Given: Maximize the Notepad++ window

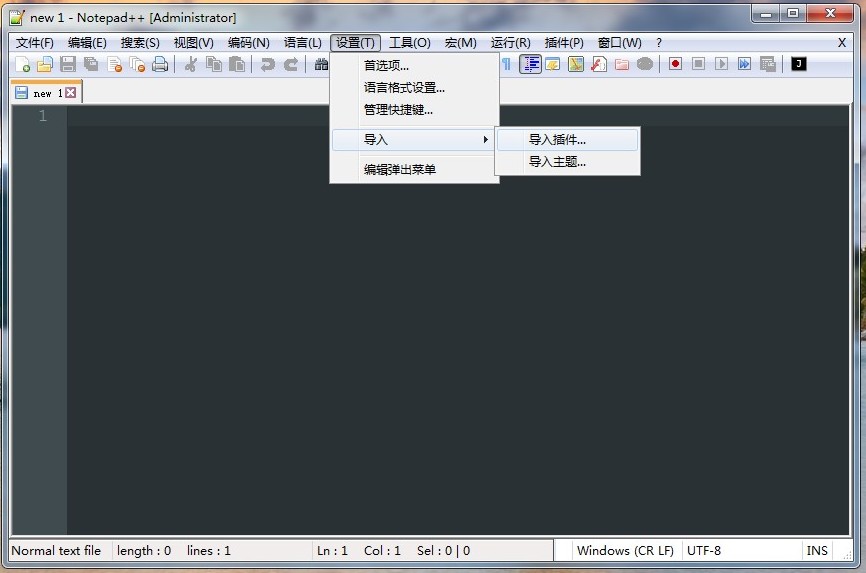Looking at the screenshot, I should (x=793, y=13).
